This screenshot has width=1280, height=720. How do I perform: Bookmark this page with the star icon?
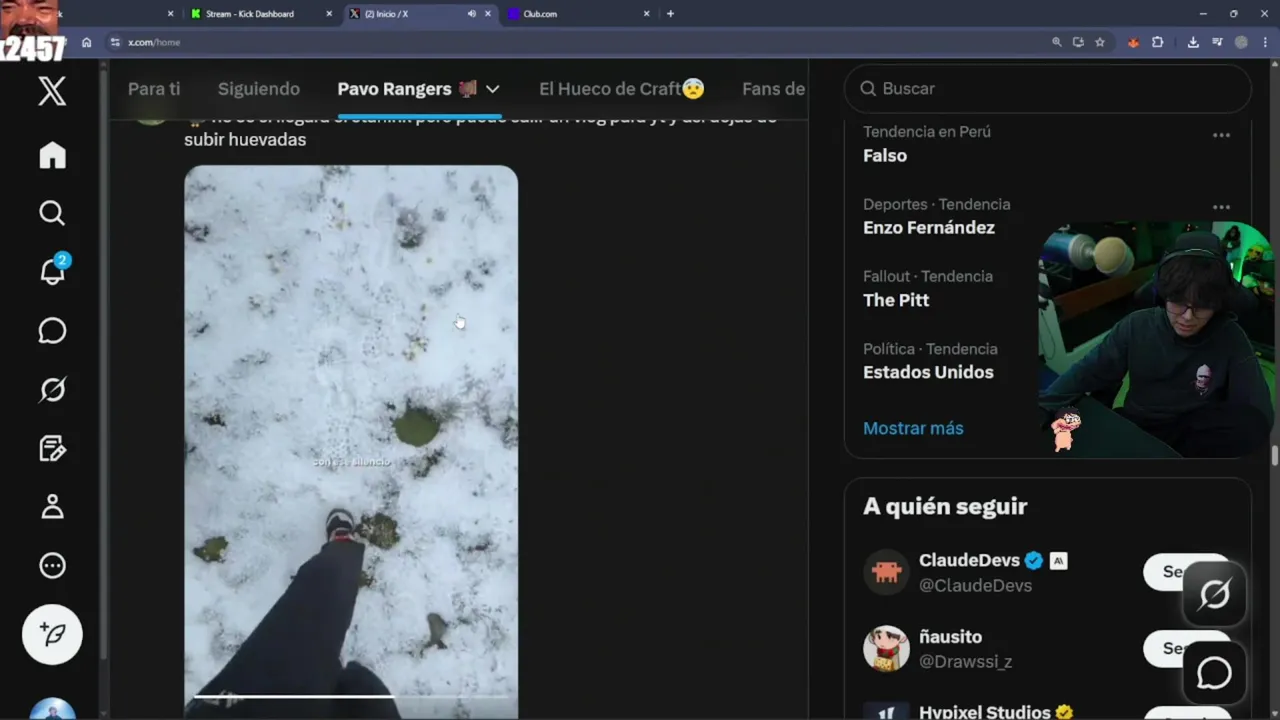[x=1100, y=42]
